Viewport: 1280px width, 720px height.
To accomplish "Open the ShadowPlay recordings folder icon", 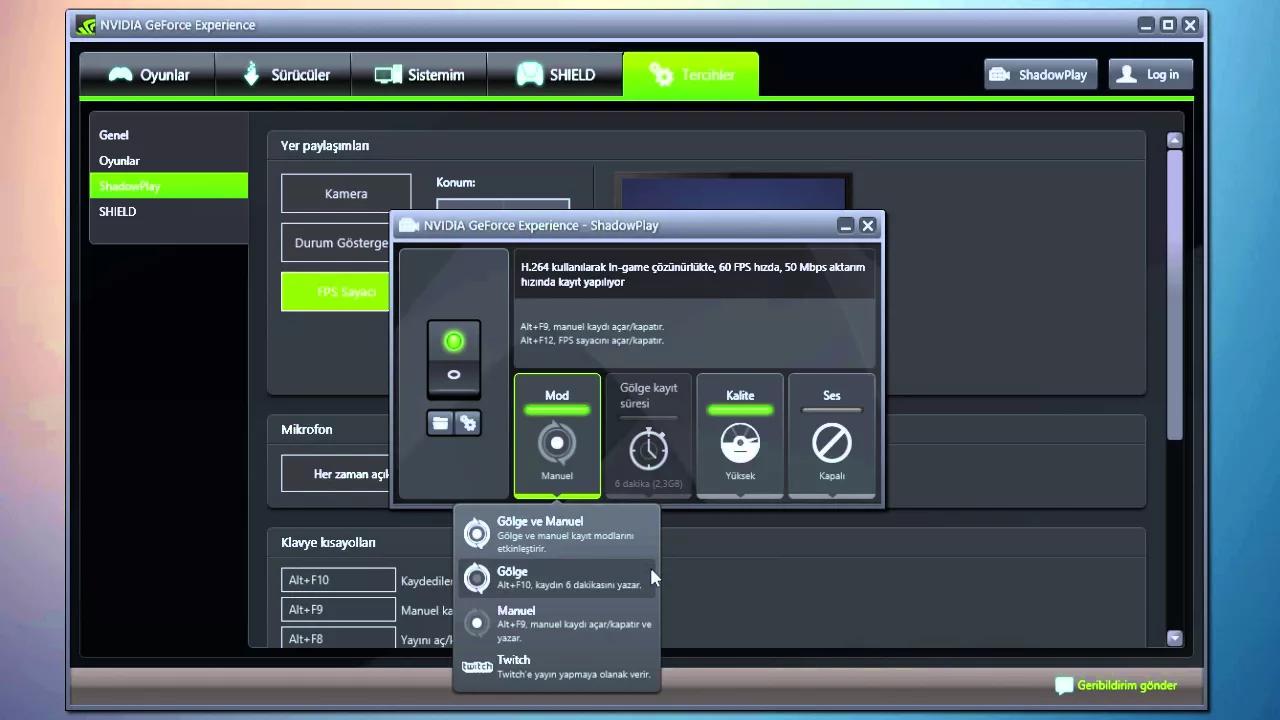I will tap(440, 423).
